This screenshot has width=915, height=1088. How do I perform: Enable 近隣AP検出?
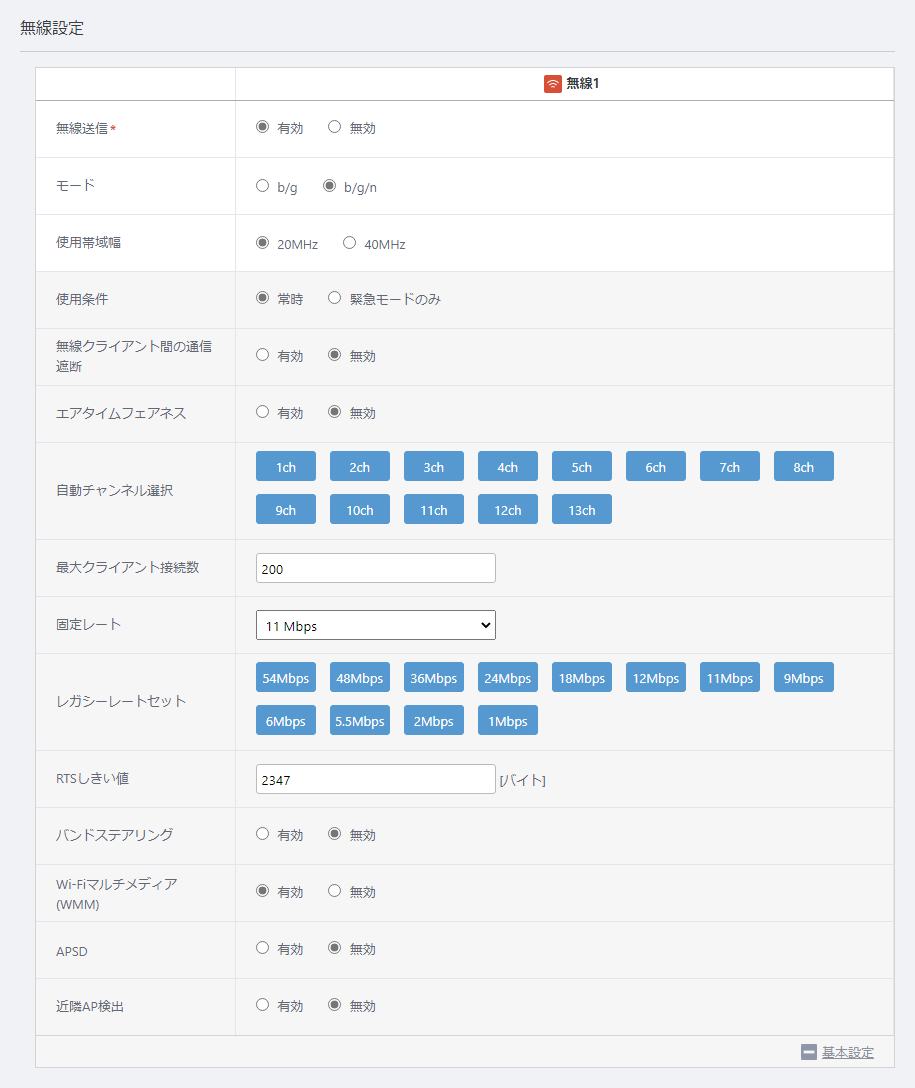pyautogui.click(x=262, y=1004)
